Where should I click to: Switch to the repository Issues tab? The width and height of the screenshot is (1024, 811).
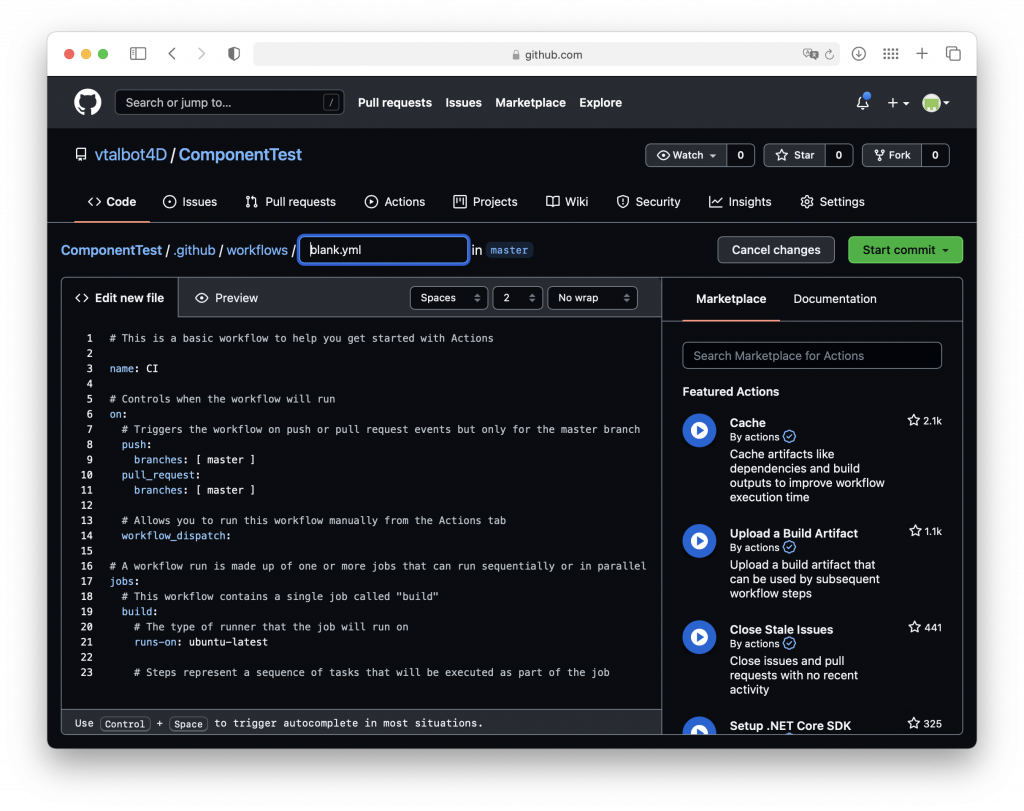[x=189, y=202]
